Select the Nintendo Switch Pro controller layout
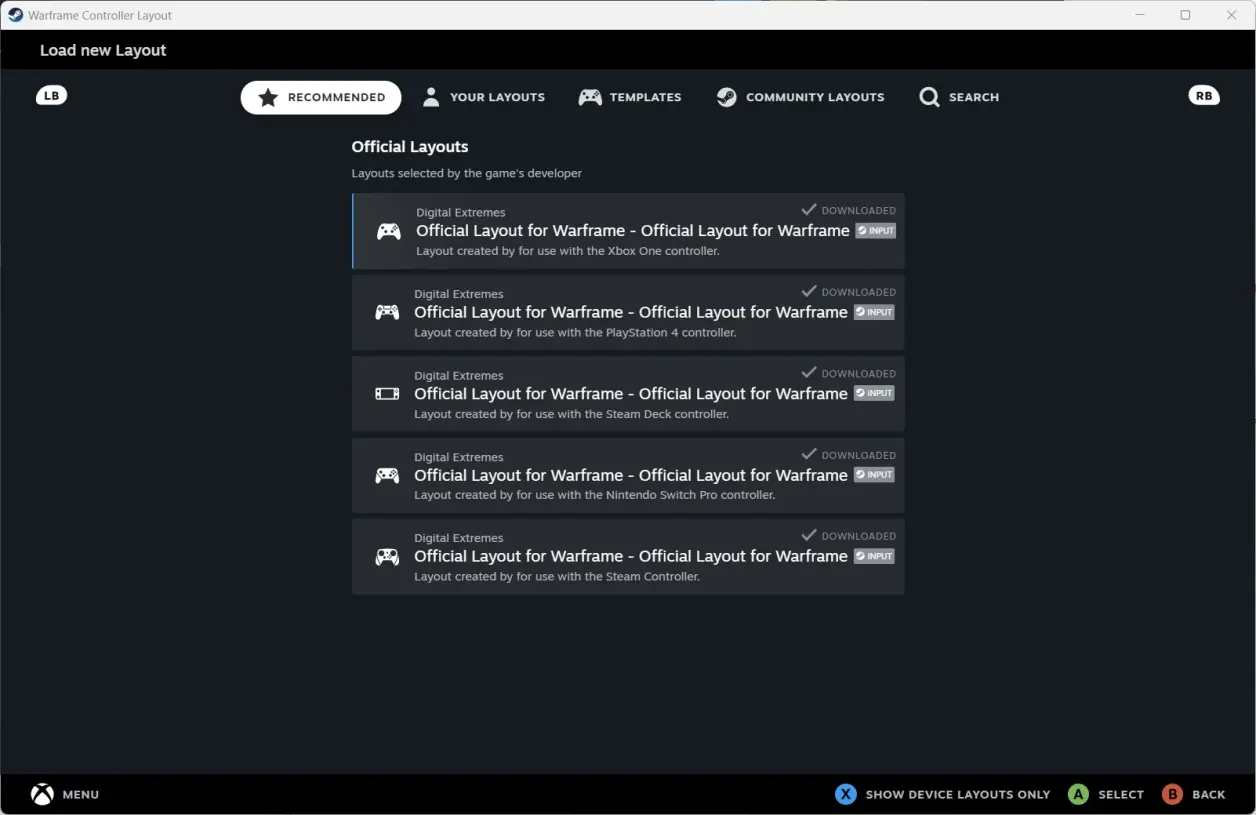This screenshot has height=815, width=1256. coord(628,475)
